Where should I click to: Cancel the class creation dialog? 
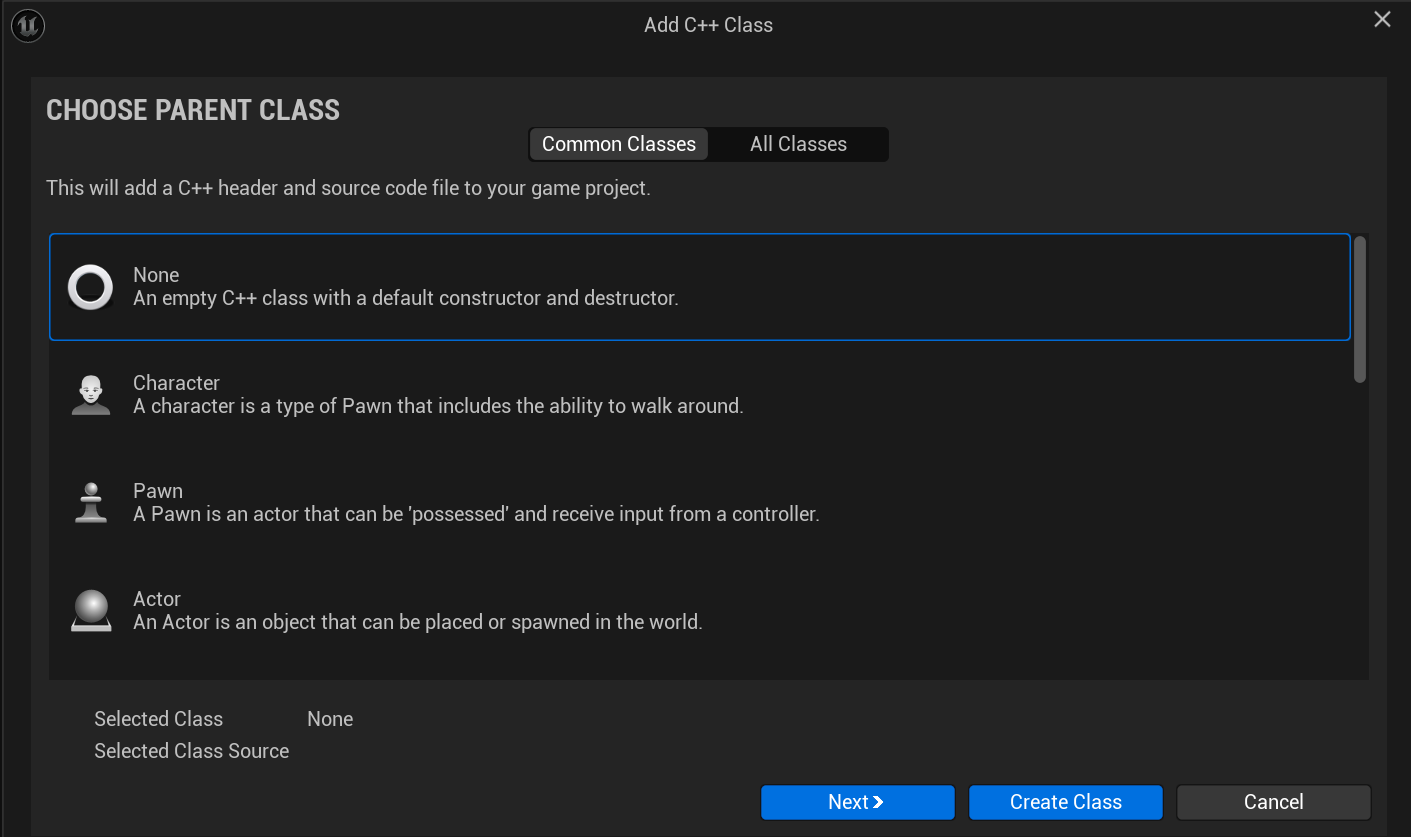point(1273,802)
